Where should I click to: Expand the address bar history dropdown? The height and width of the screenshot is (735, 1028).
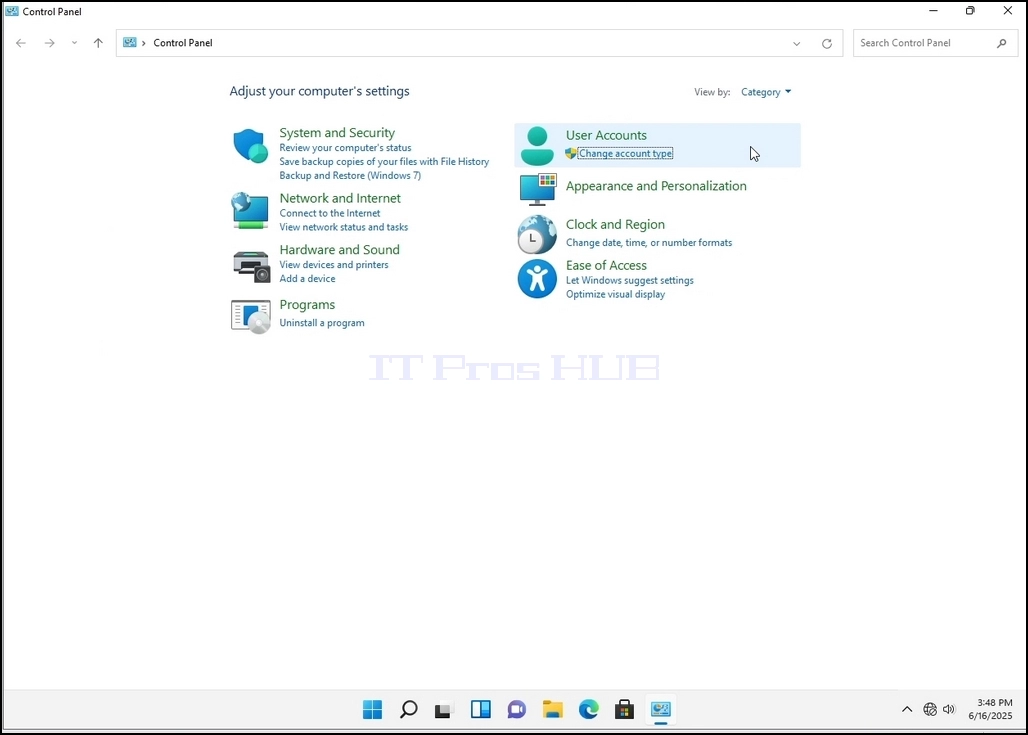point(797,44)
